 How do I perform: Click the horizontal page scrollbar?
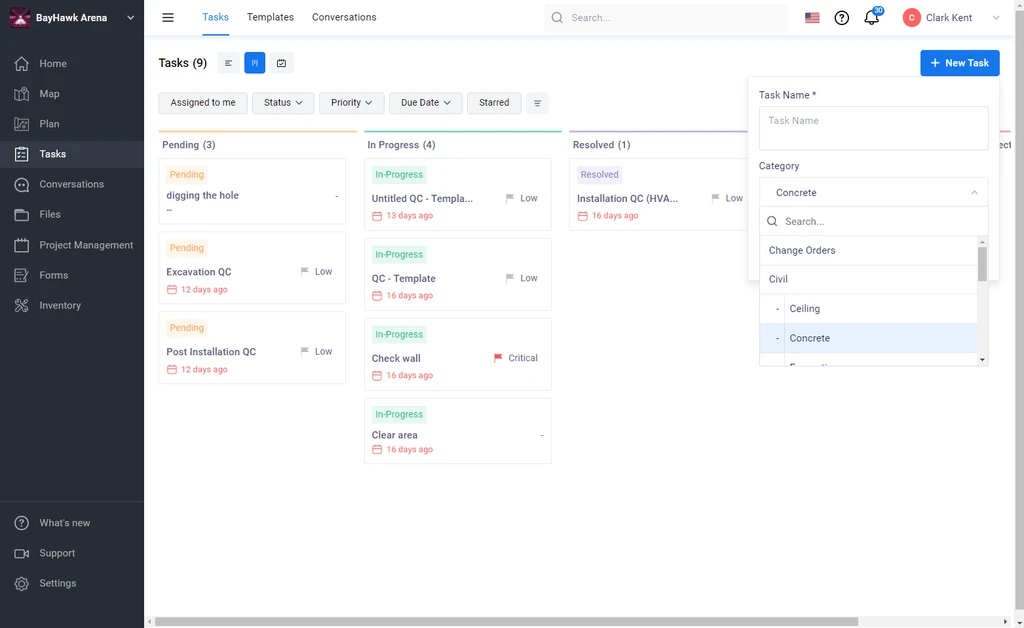[506, 621]
